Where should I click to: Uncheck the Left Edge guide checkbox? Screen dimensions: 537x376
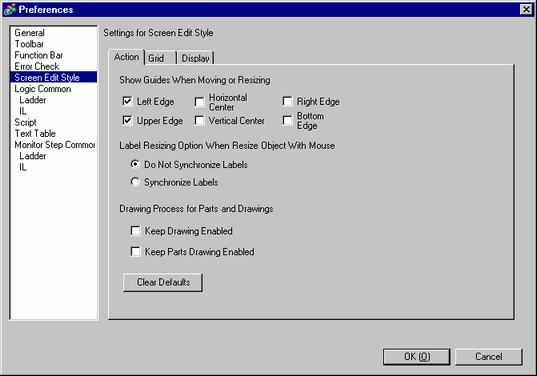pyautogui.click(x=127, y=101)
